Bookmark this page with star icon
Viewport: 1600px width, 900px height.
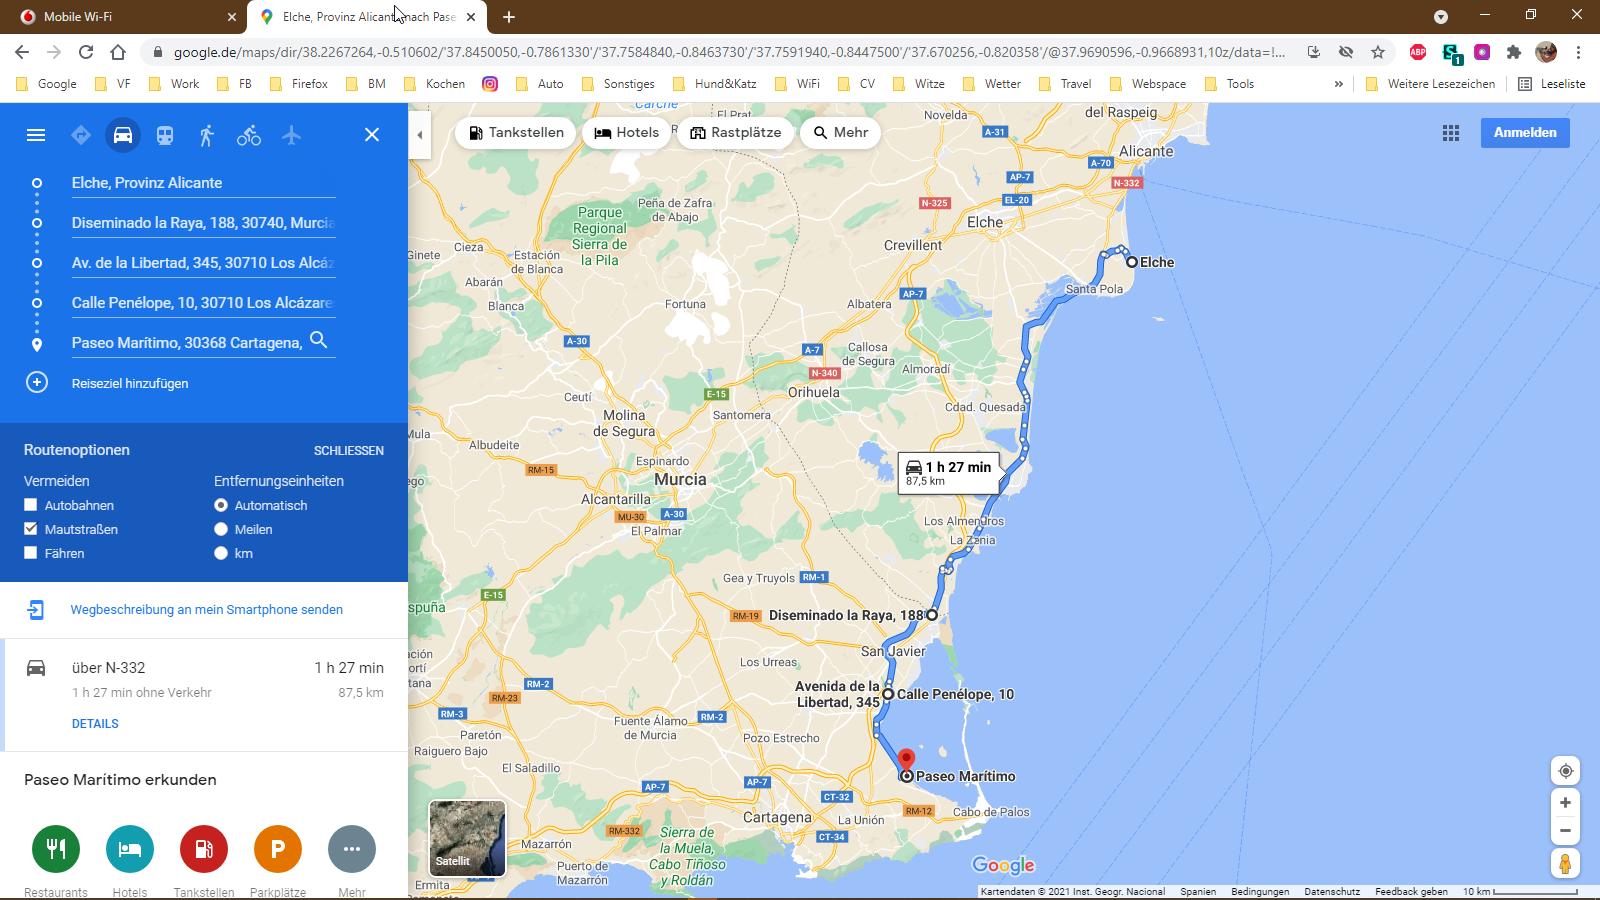1378,52
